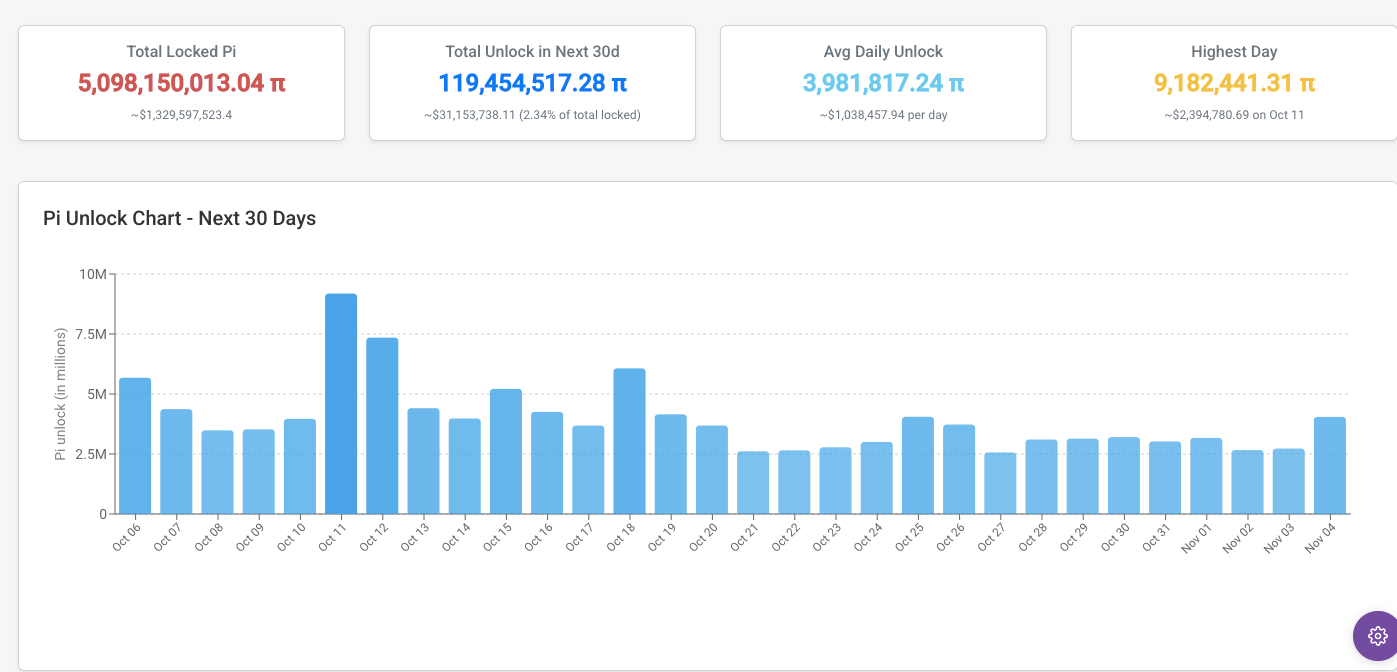Click the Nov 04 bar
This screenshot has height=672, width=1397.
point(1329,465)
